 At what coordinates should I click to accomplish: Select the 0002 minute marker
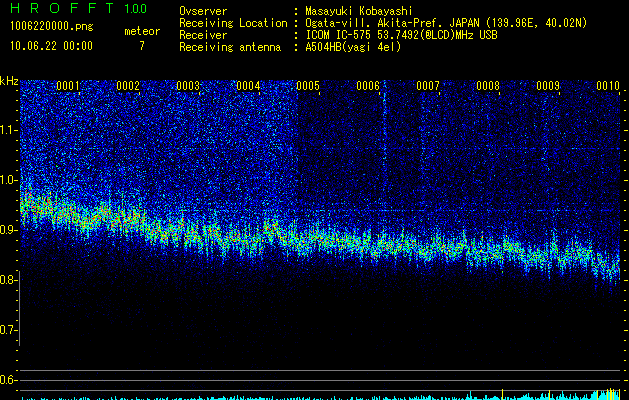click(x=128, y=86)
